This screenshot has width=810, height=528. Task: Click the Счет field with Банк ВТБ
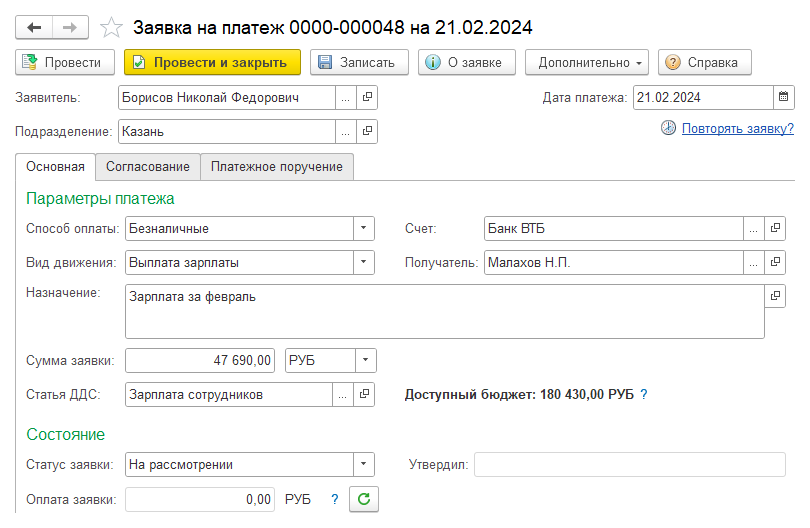tap(614, 228)
